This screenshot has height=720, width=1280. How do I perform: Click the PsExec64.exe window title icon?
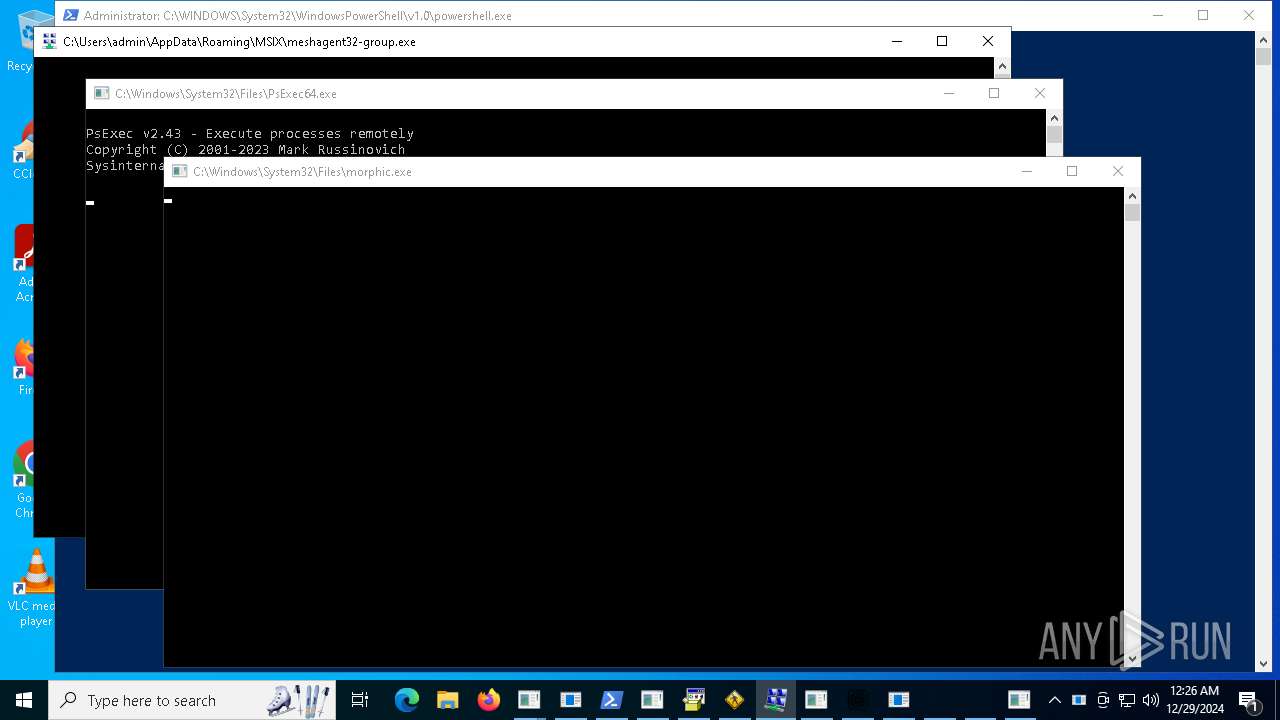pos(101,94)
